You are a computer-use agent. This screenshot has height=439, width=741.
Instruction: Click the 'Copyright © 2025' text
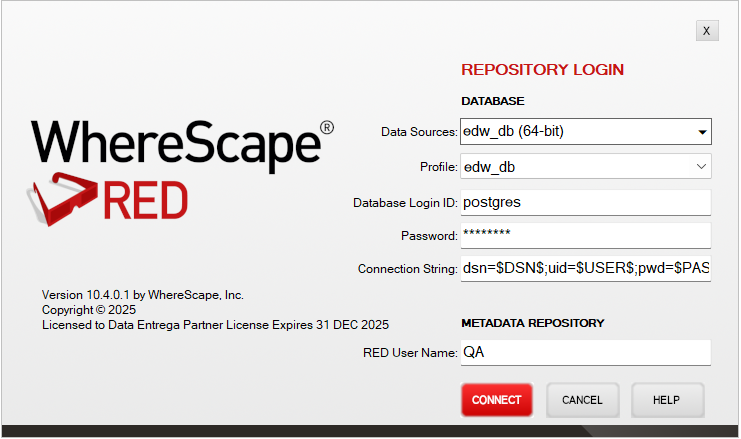[x=89, y=310]
